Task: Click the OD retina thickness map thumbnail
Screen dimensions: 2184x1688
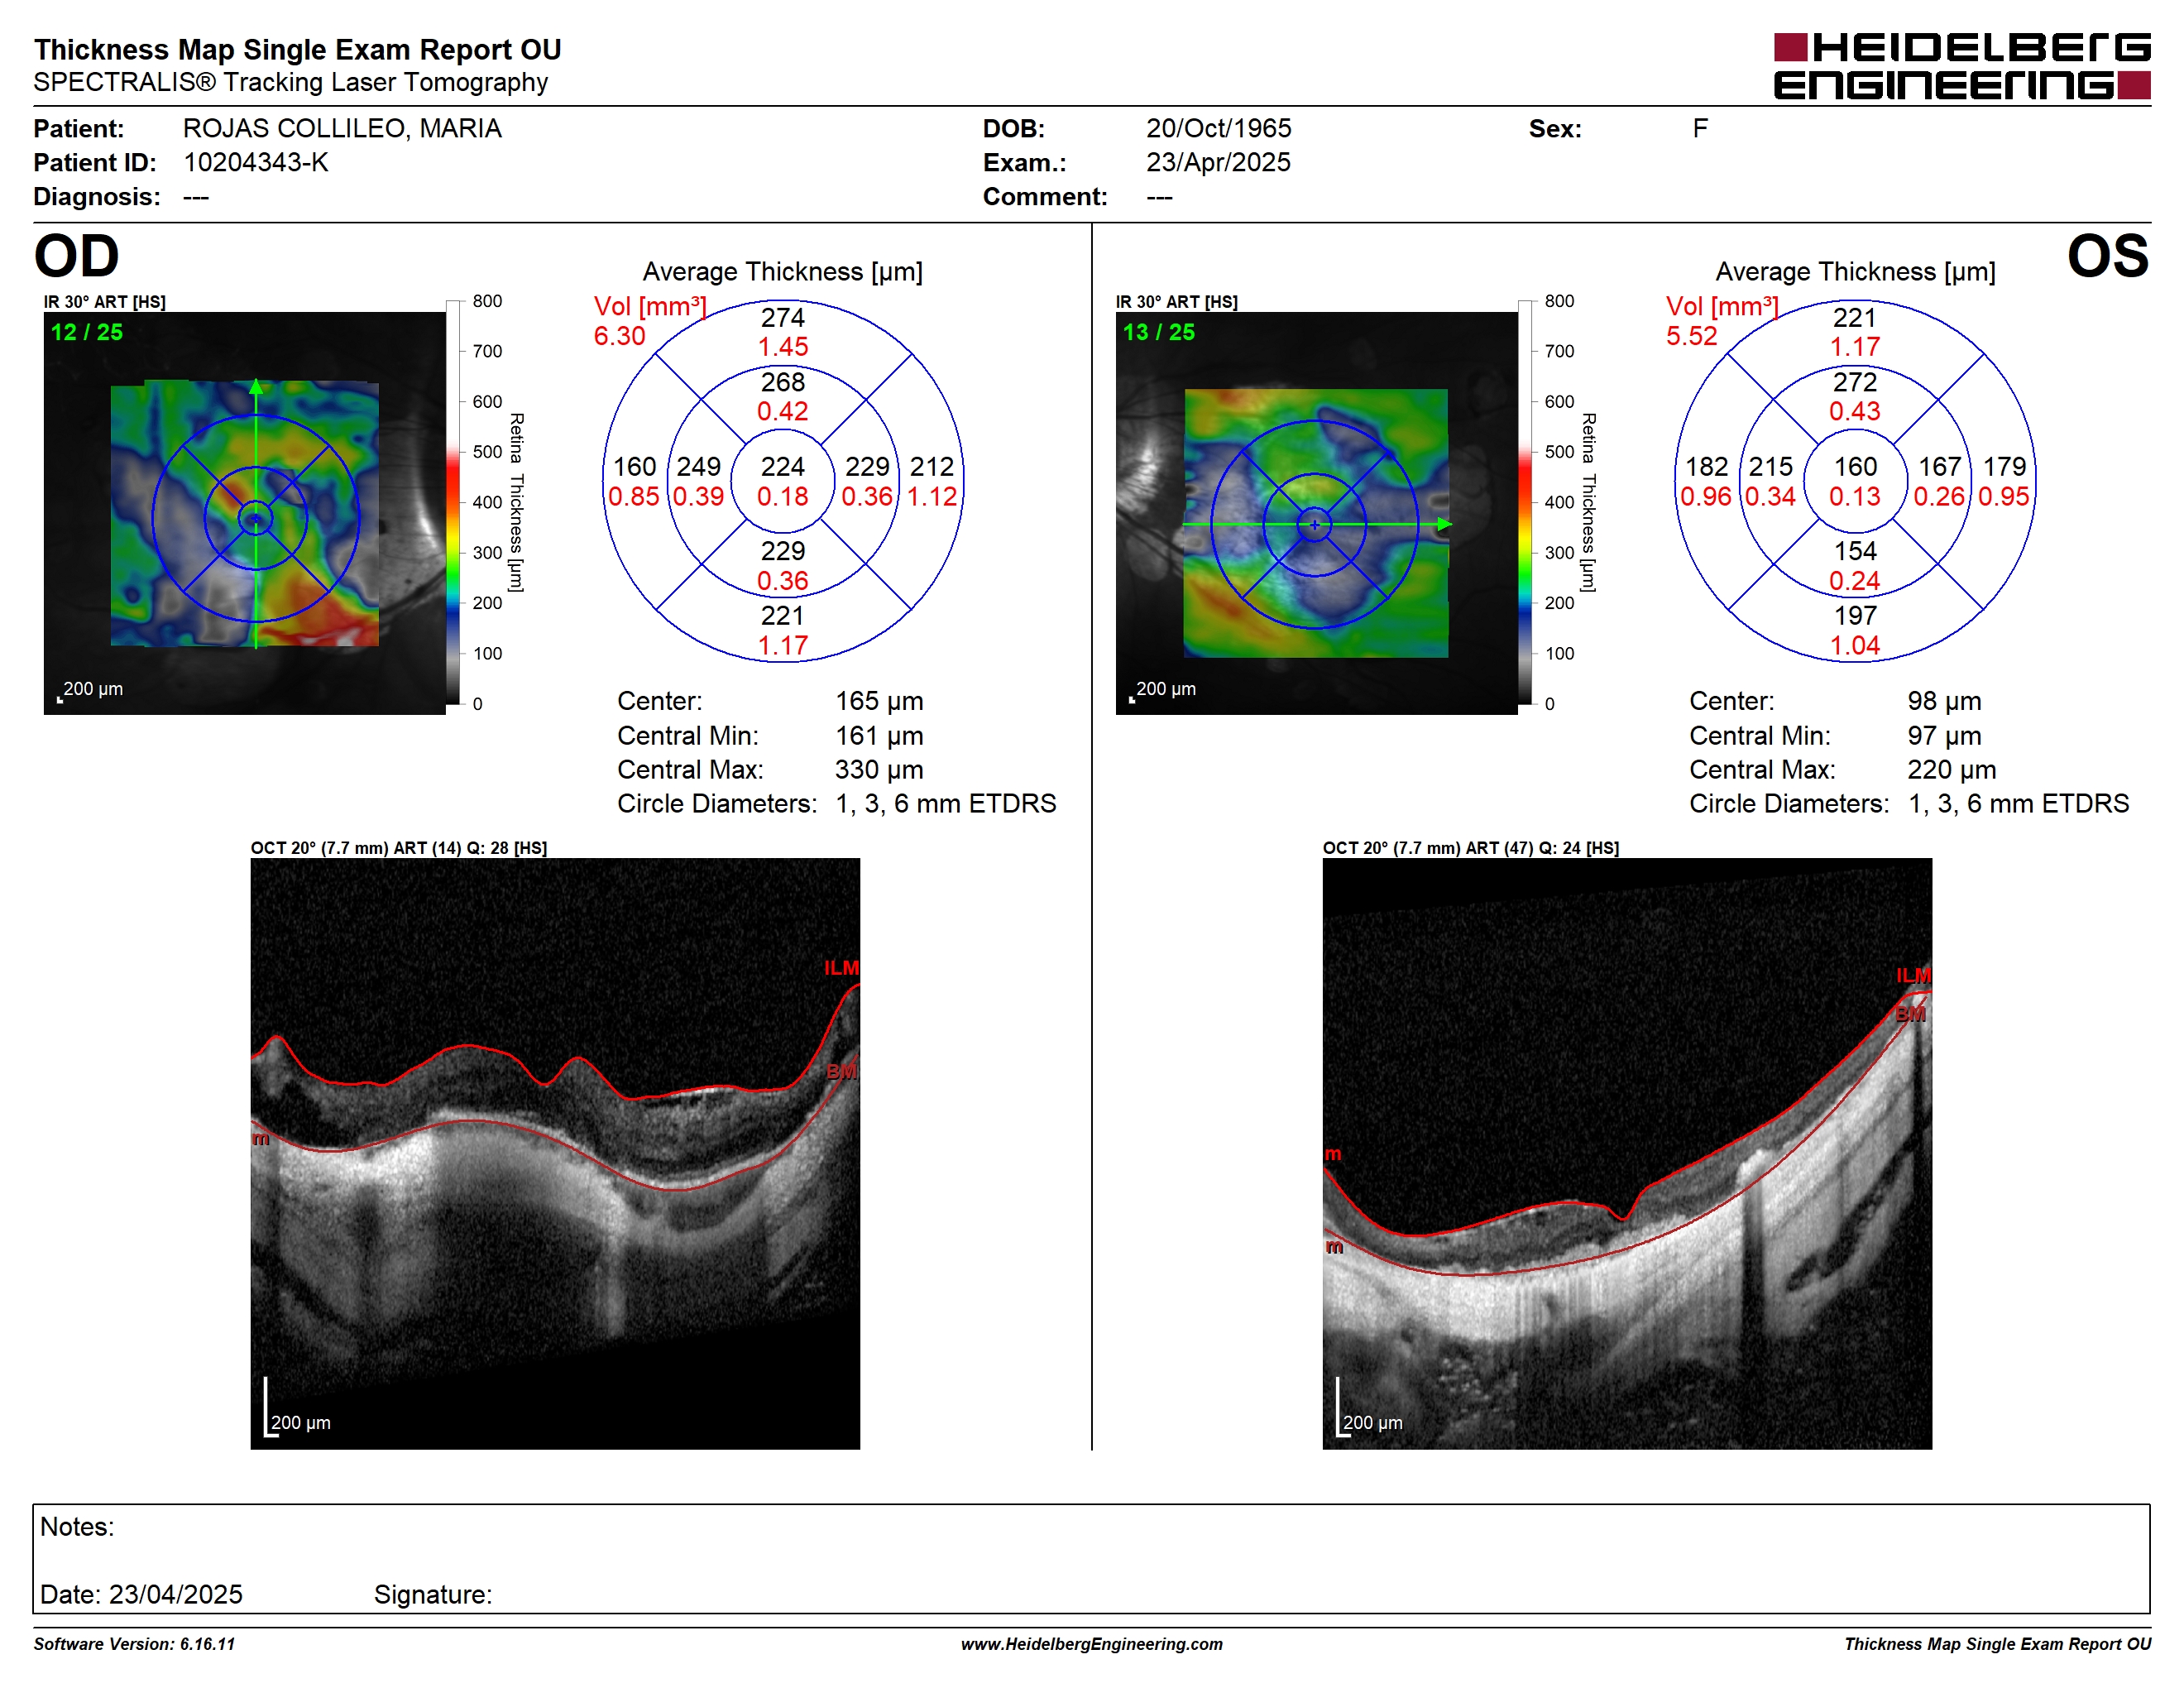Action: (x=244, y=513)
